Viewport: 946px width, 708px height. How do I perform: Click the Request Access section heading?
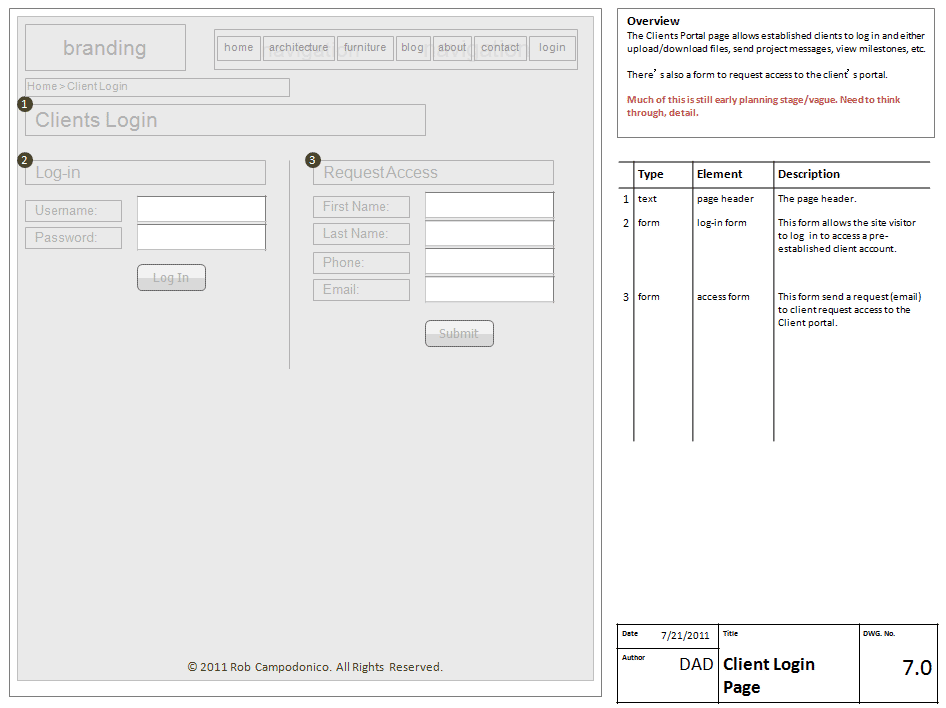(x=433, y=172)
